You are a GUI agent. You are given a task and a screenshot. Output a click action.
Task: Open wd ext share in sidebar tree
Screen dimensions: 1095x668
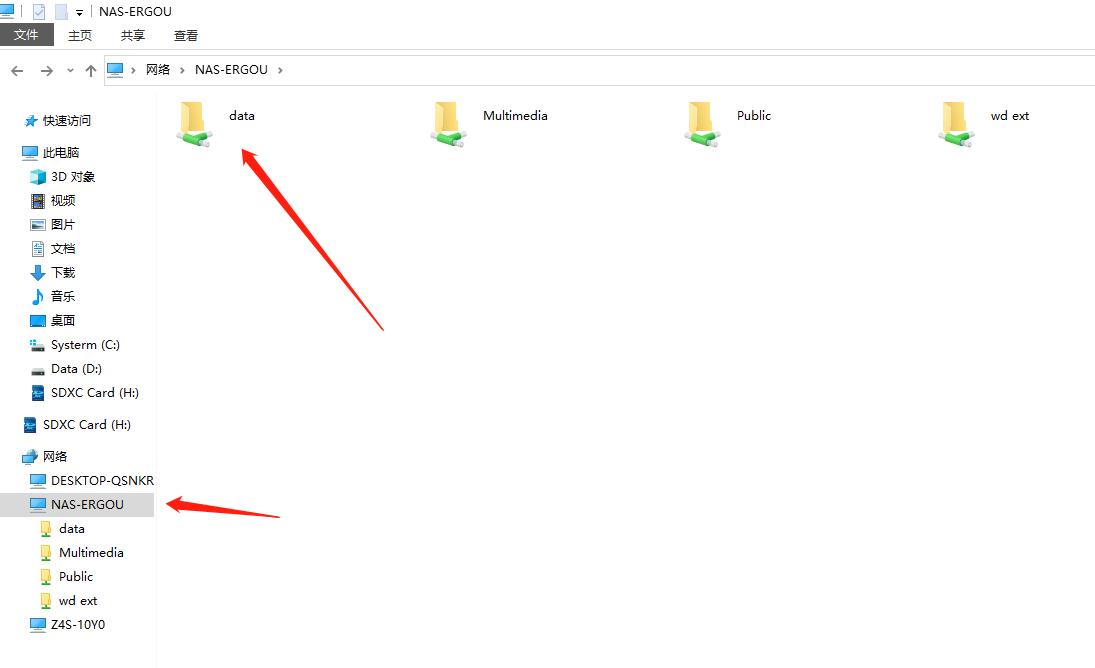pos(78,600)
